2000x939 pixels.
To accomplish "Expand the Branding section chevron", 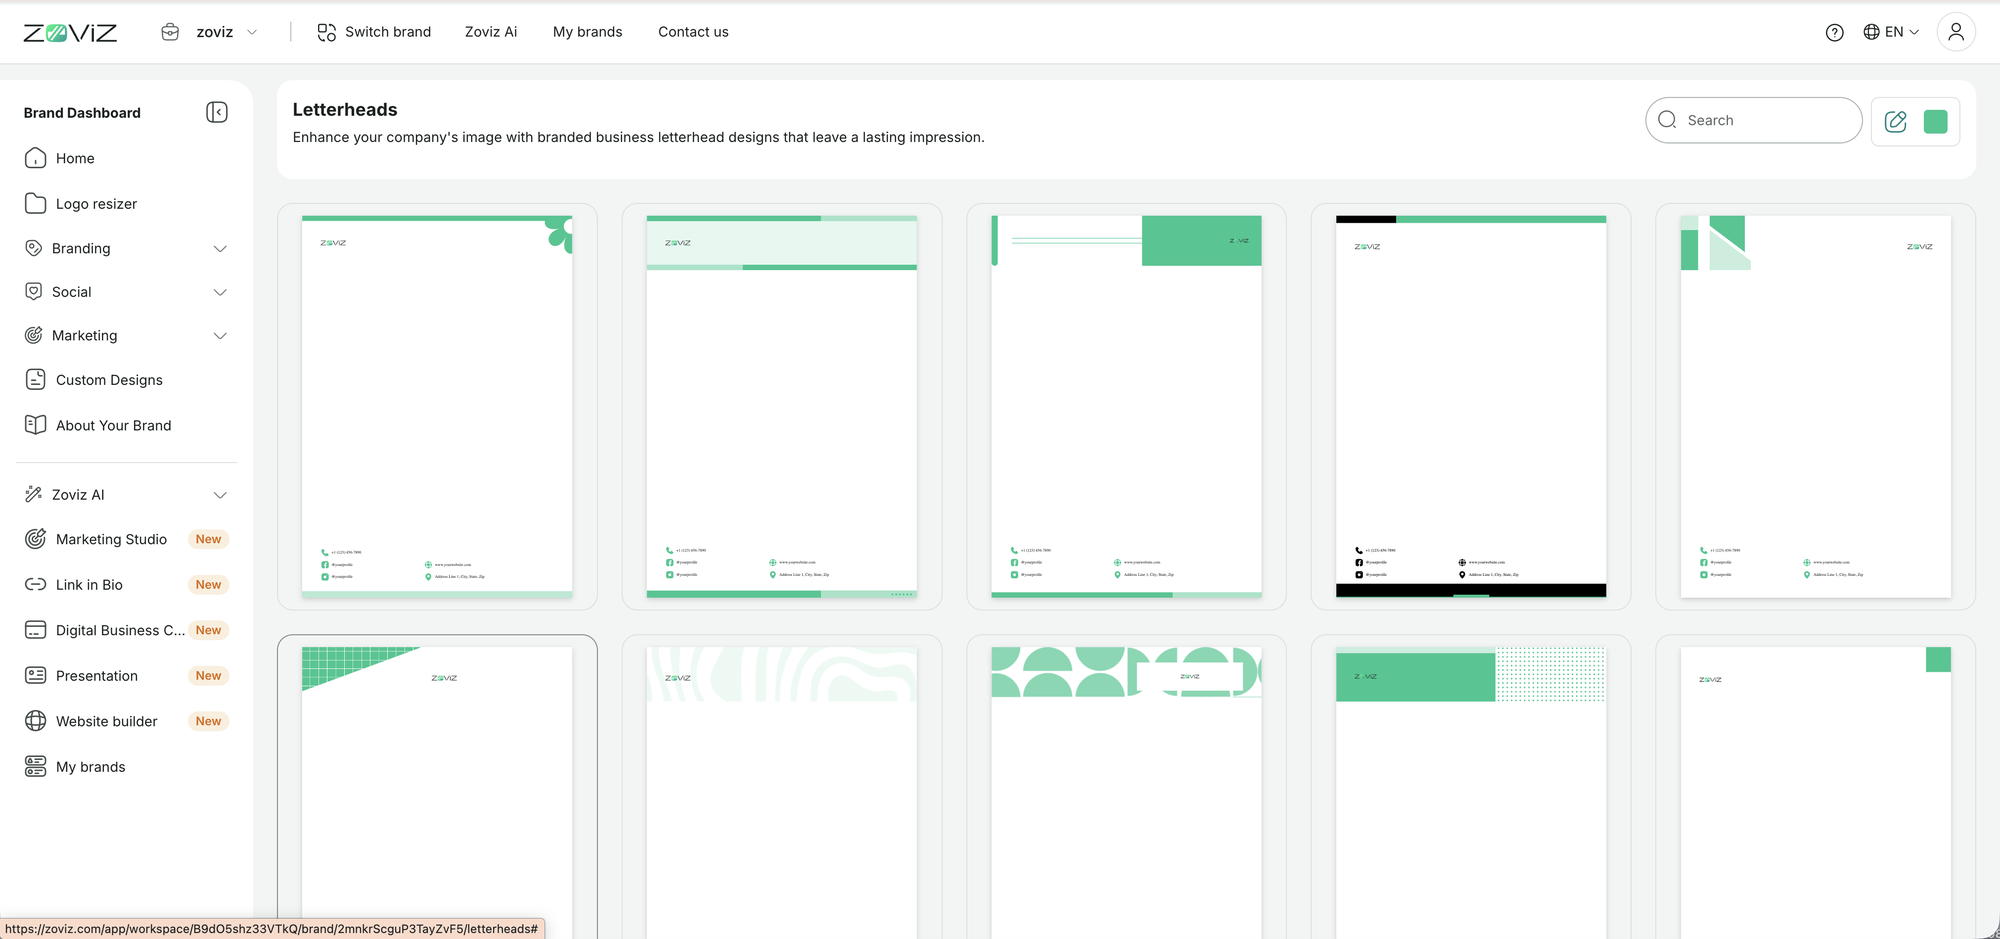I will 220,248.
